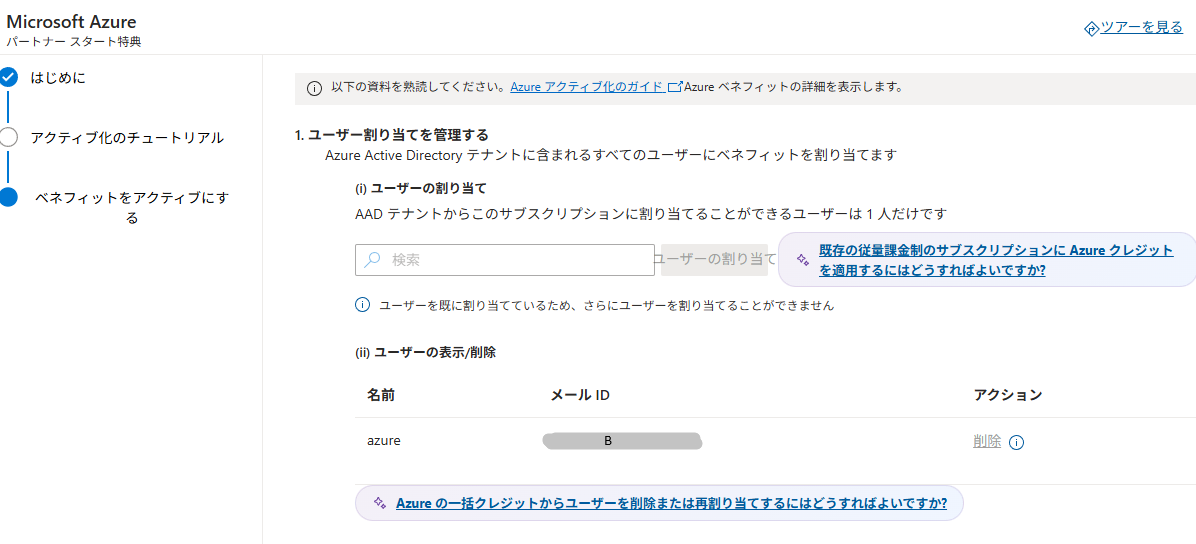
Task: Click the redacted email ID cell
Action: pyautogui.click(x=622, y=440)
